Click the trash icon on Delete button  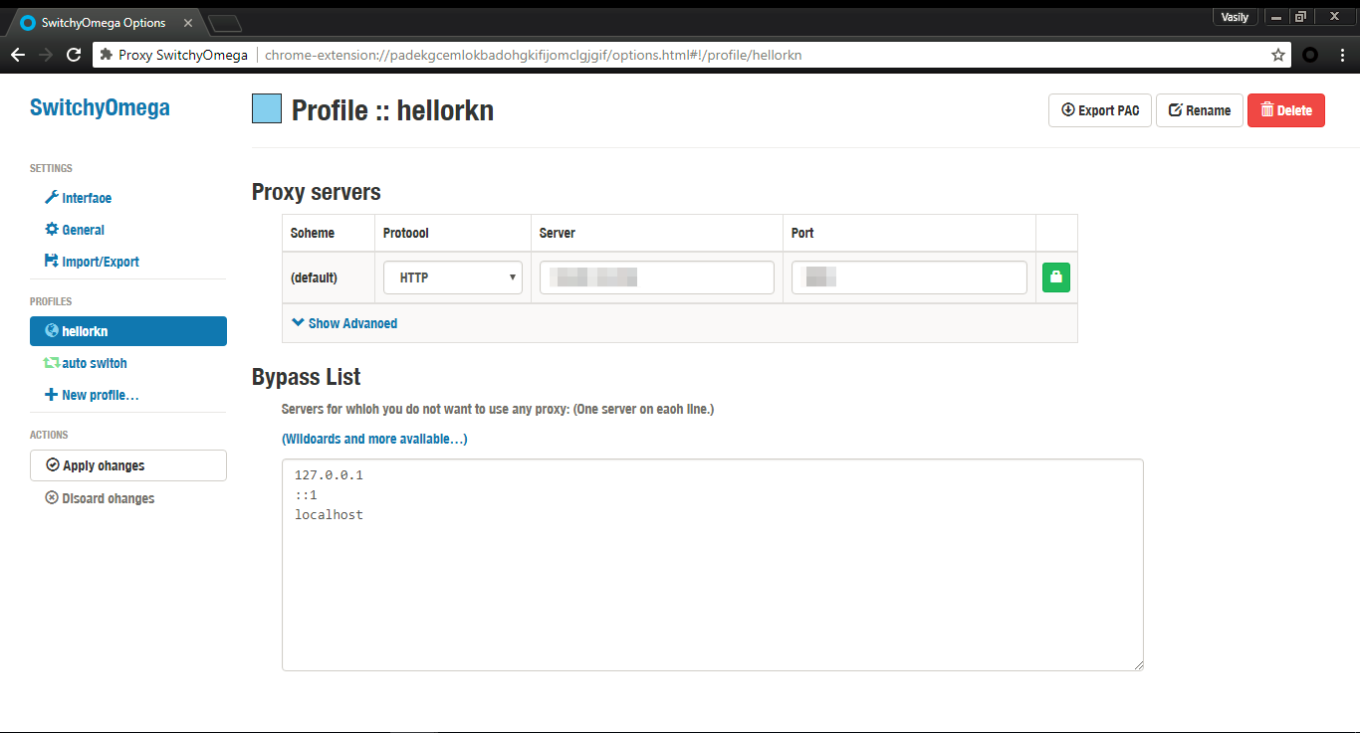click(1267, 110)
